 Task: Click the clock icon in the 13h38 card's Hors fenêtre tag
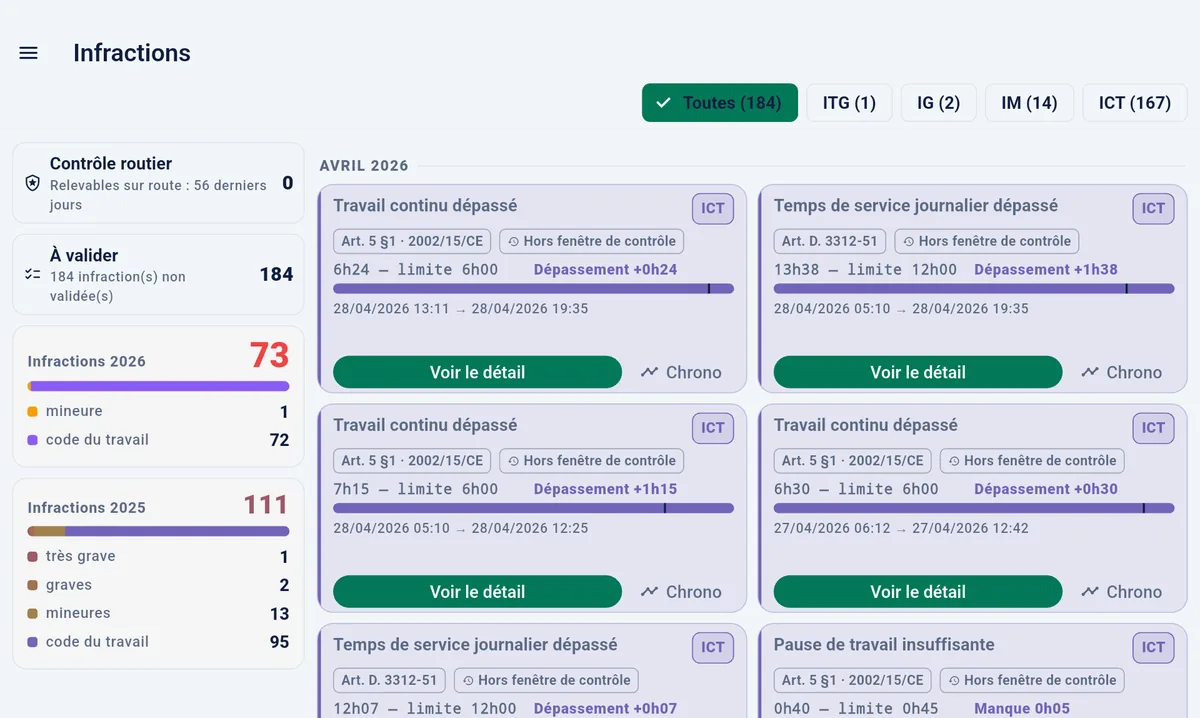coord(909,241)
